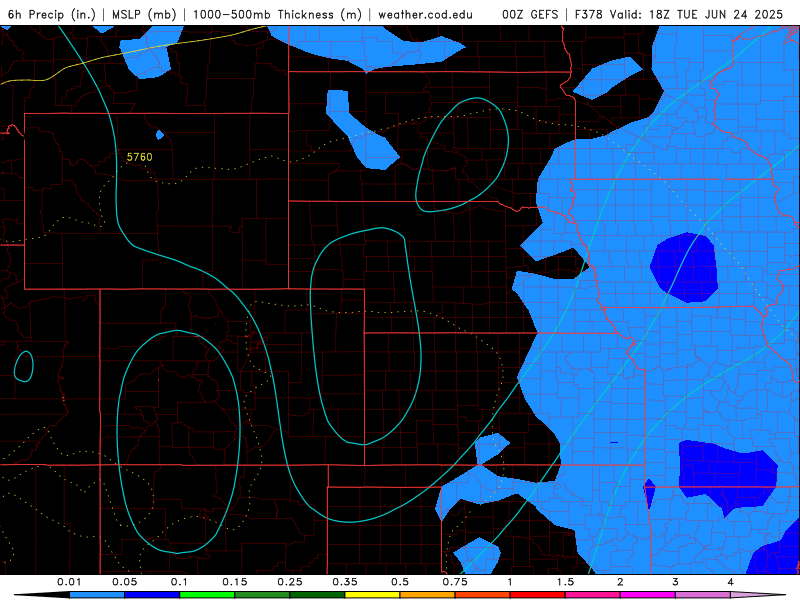
Task: Click the light blue 0.01–0.05 colorbar swatch
Action: click(x=97, y=595)
